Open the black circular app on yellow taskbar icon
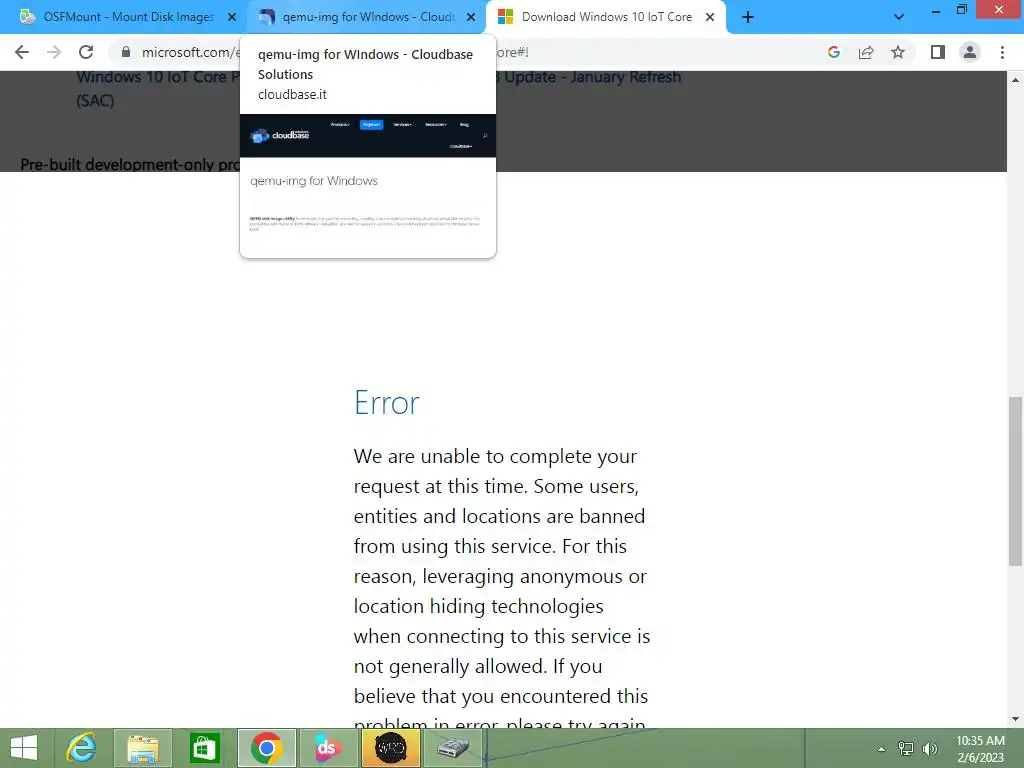This screenshot has height=768, width=1024. [390, 748]
